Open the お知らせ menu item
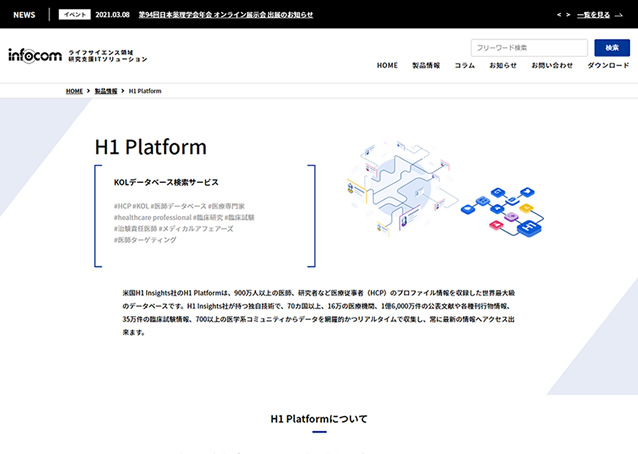Image resolution: width=638 pixels, height=454 pixels. tap(503, 65)
